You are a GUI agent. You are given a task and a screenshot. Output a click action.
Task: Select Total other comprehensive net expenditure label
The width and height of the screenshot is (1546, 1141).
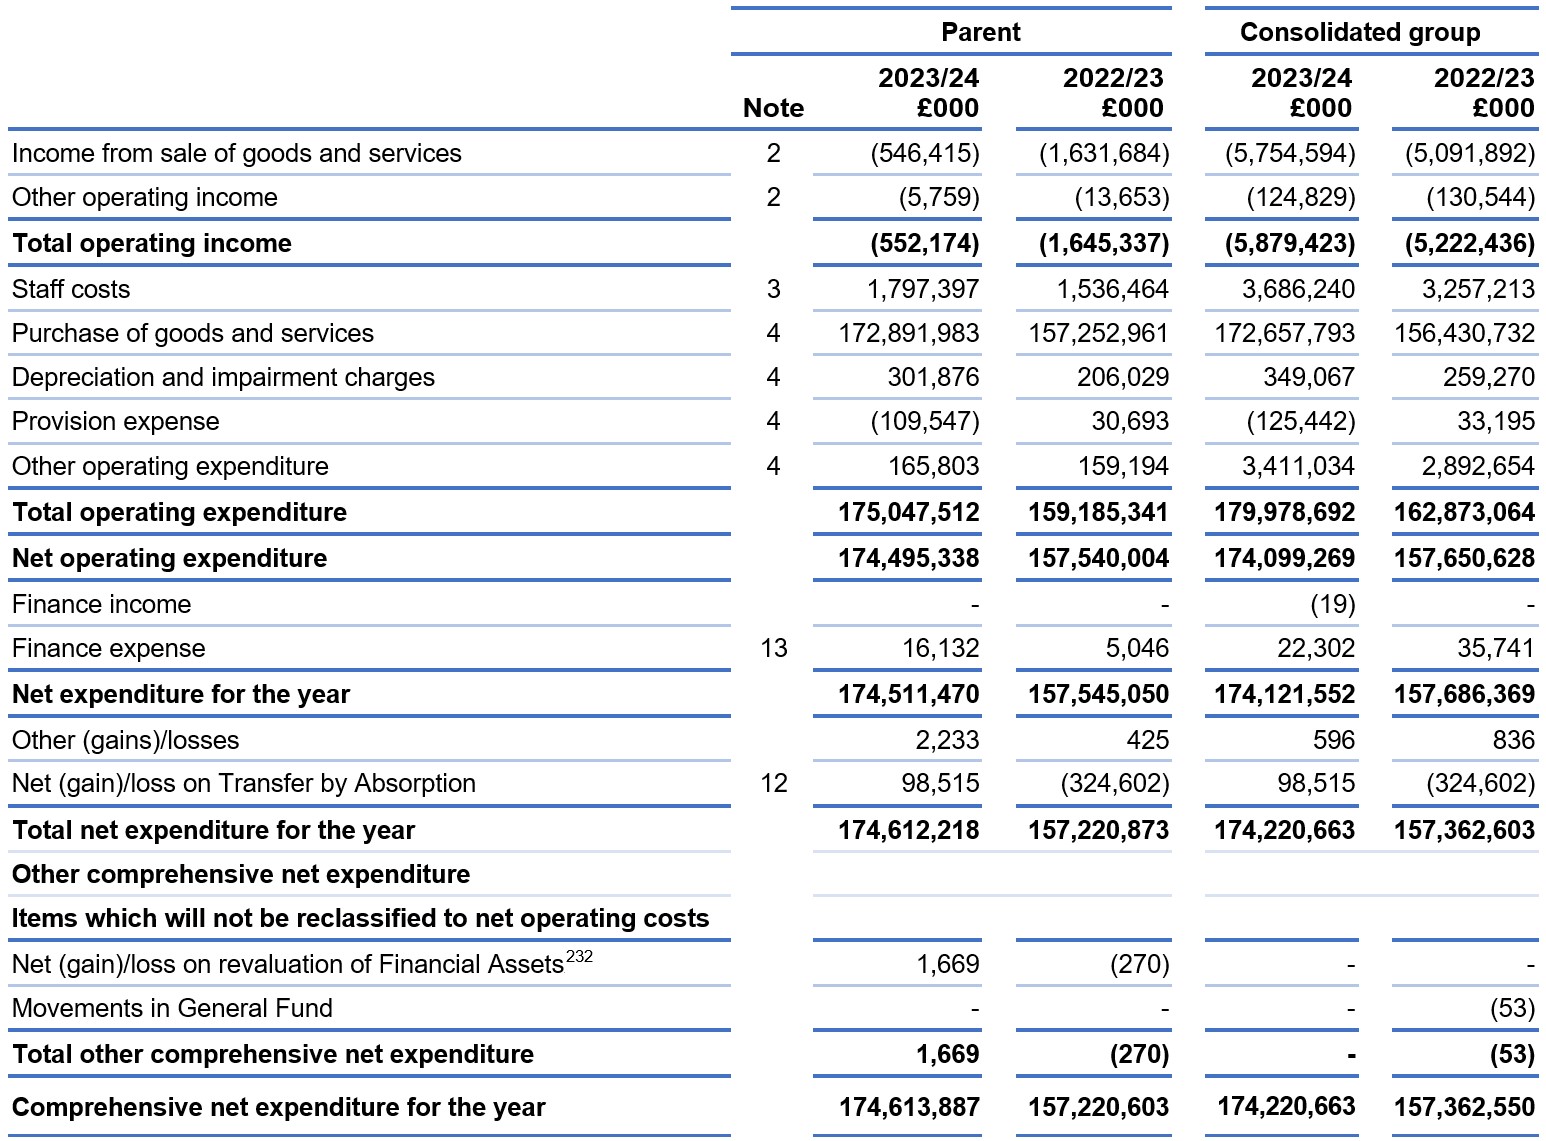(273, 1054)
